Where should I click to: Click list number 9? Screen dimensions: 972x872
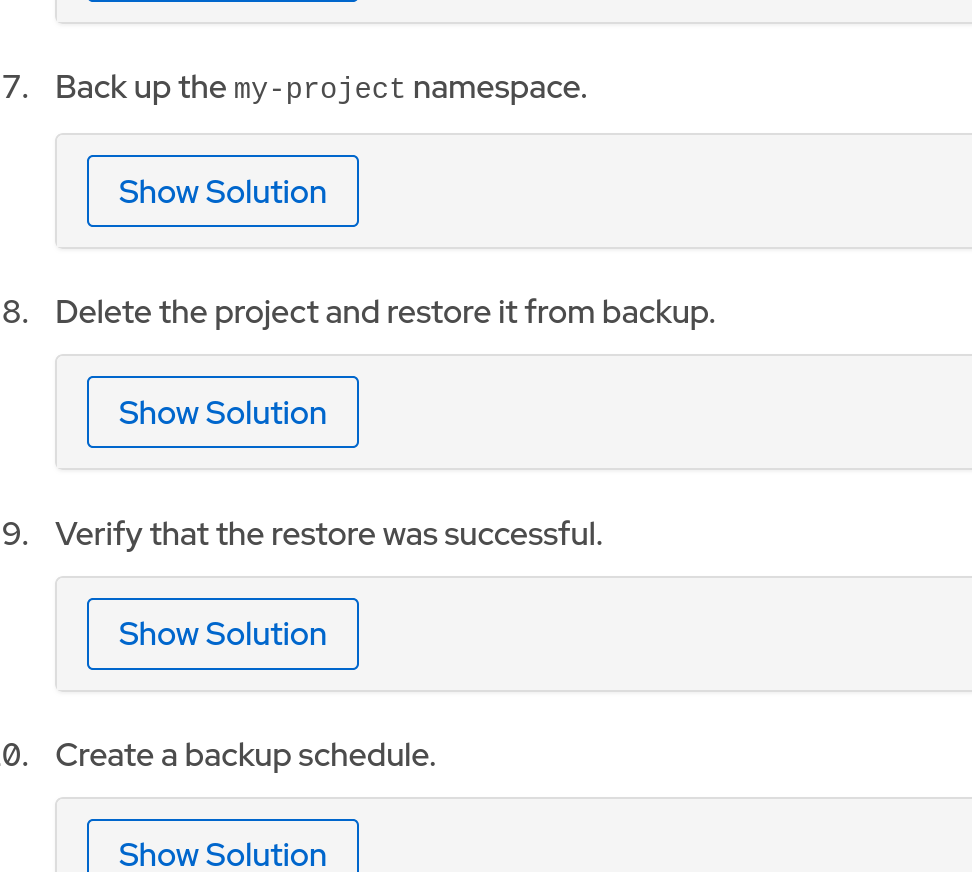pos(12,534)
